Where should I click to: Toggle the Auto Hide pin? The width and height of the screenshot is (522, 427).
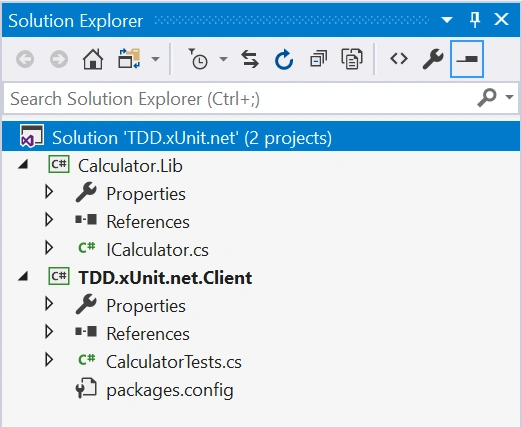pyautogui.click(x=475, y=20)
